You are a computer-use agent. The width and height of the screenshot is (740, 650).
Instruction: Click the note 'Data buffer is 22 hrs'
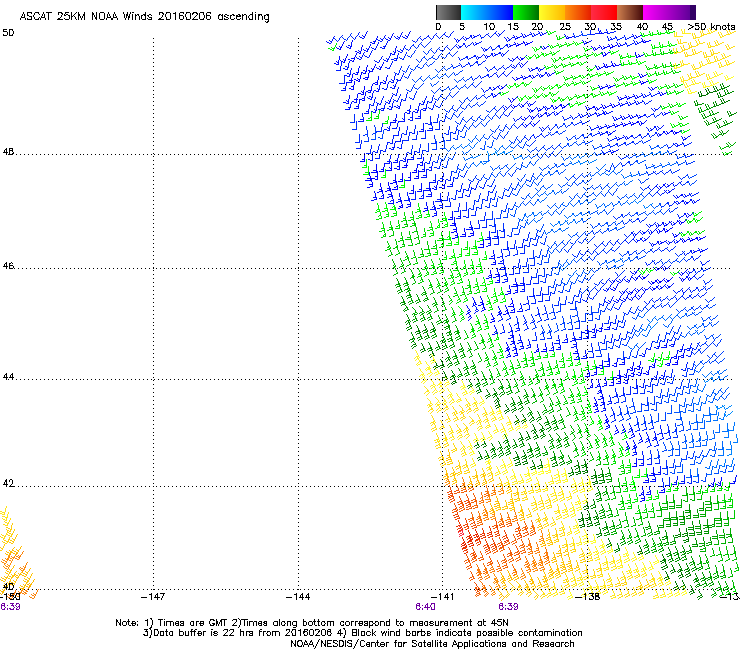tap(205, 633)
